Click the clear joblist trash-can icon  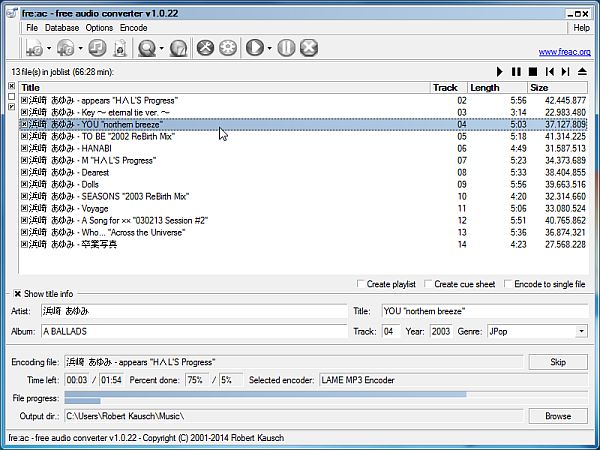[120, 48]
